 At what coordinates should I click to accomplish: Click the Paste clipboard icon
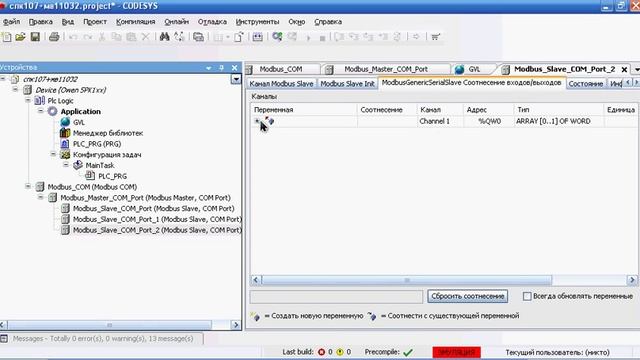click(131, 37)
